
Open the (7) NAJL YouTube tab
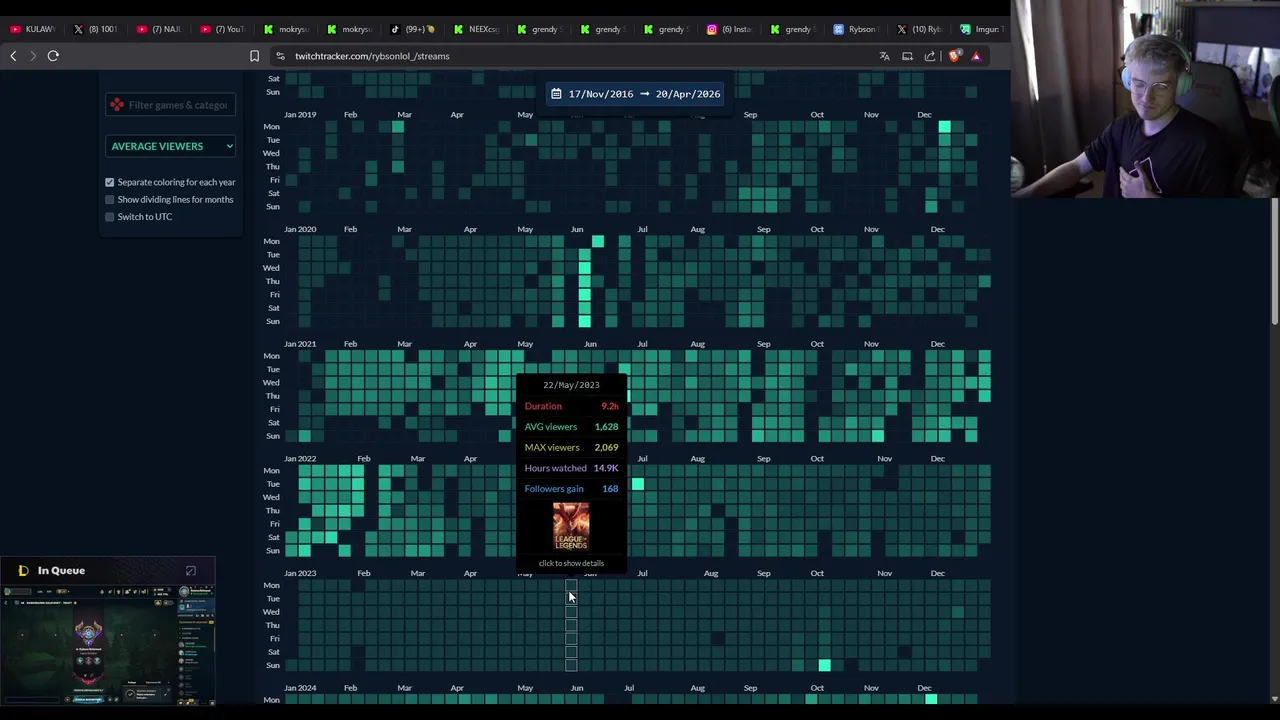point(159,29)
